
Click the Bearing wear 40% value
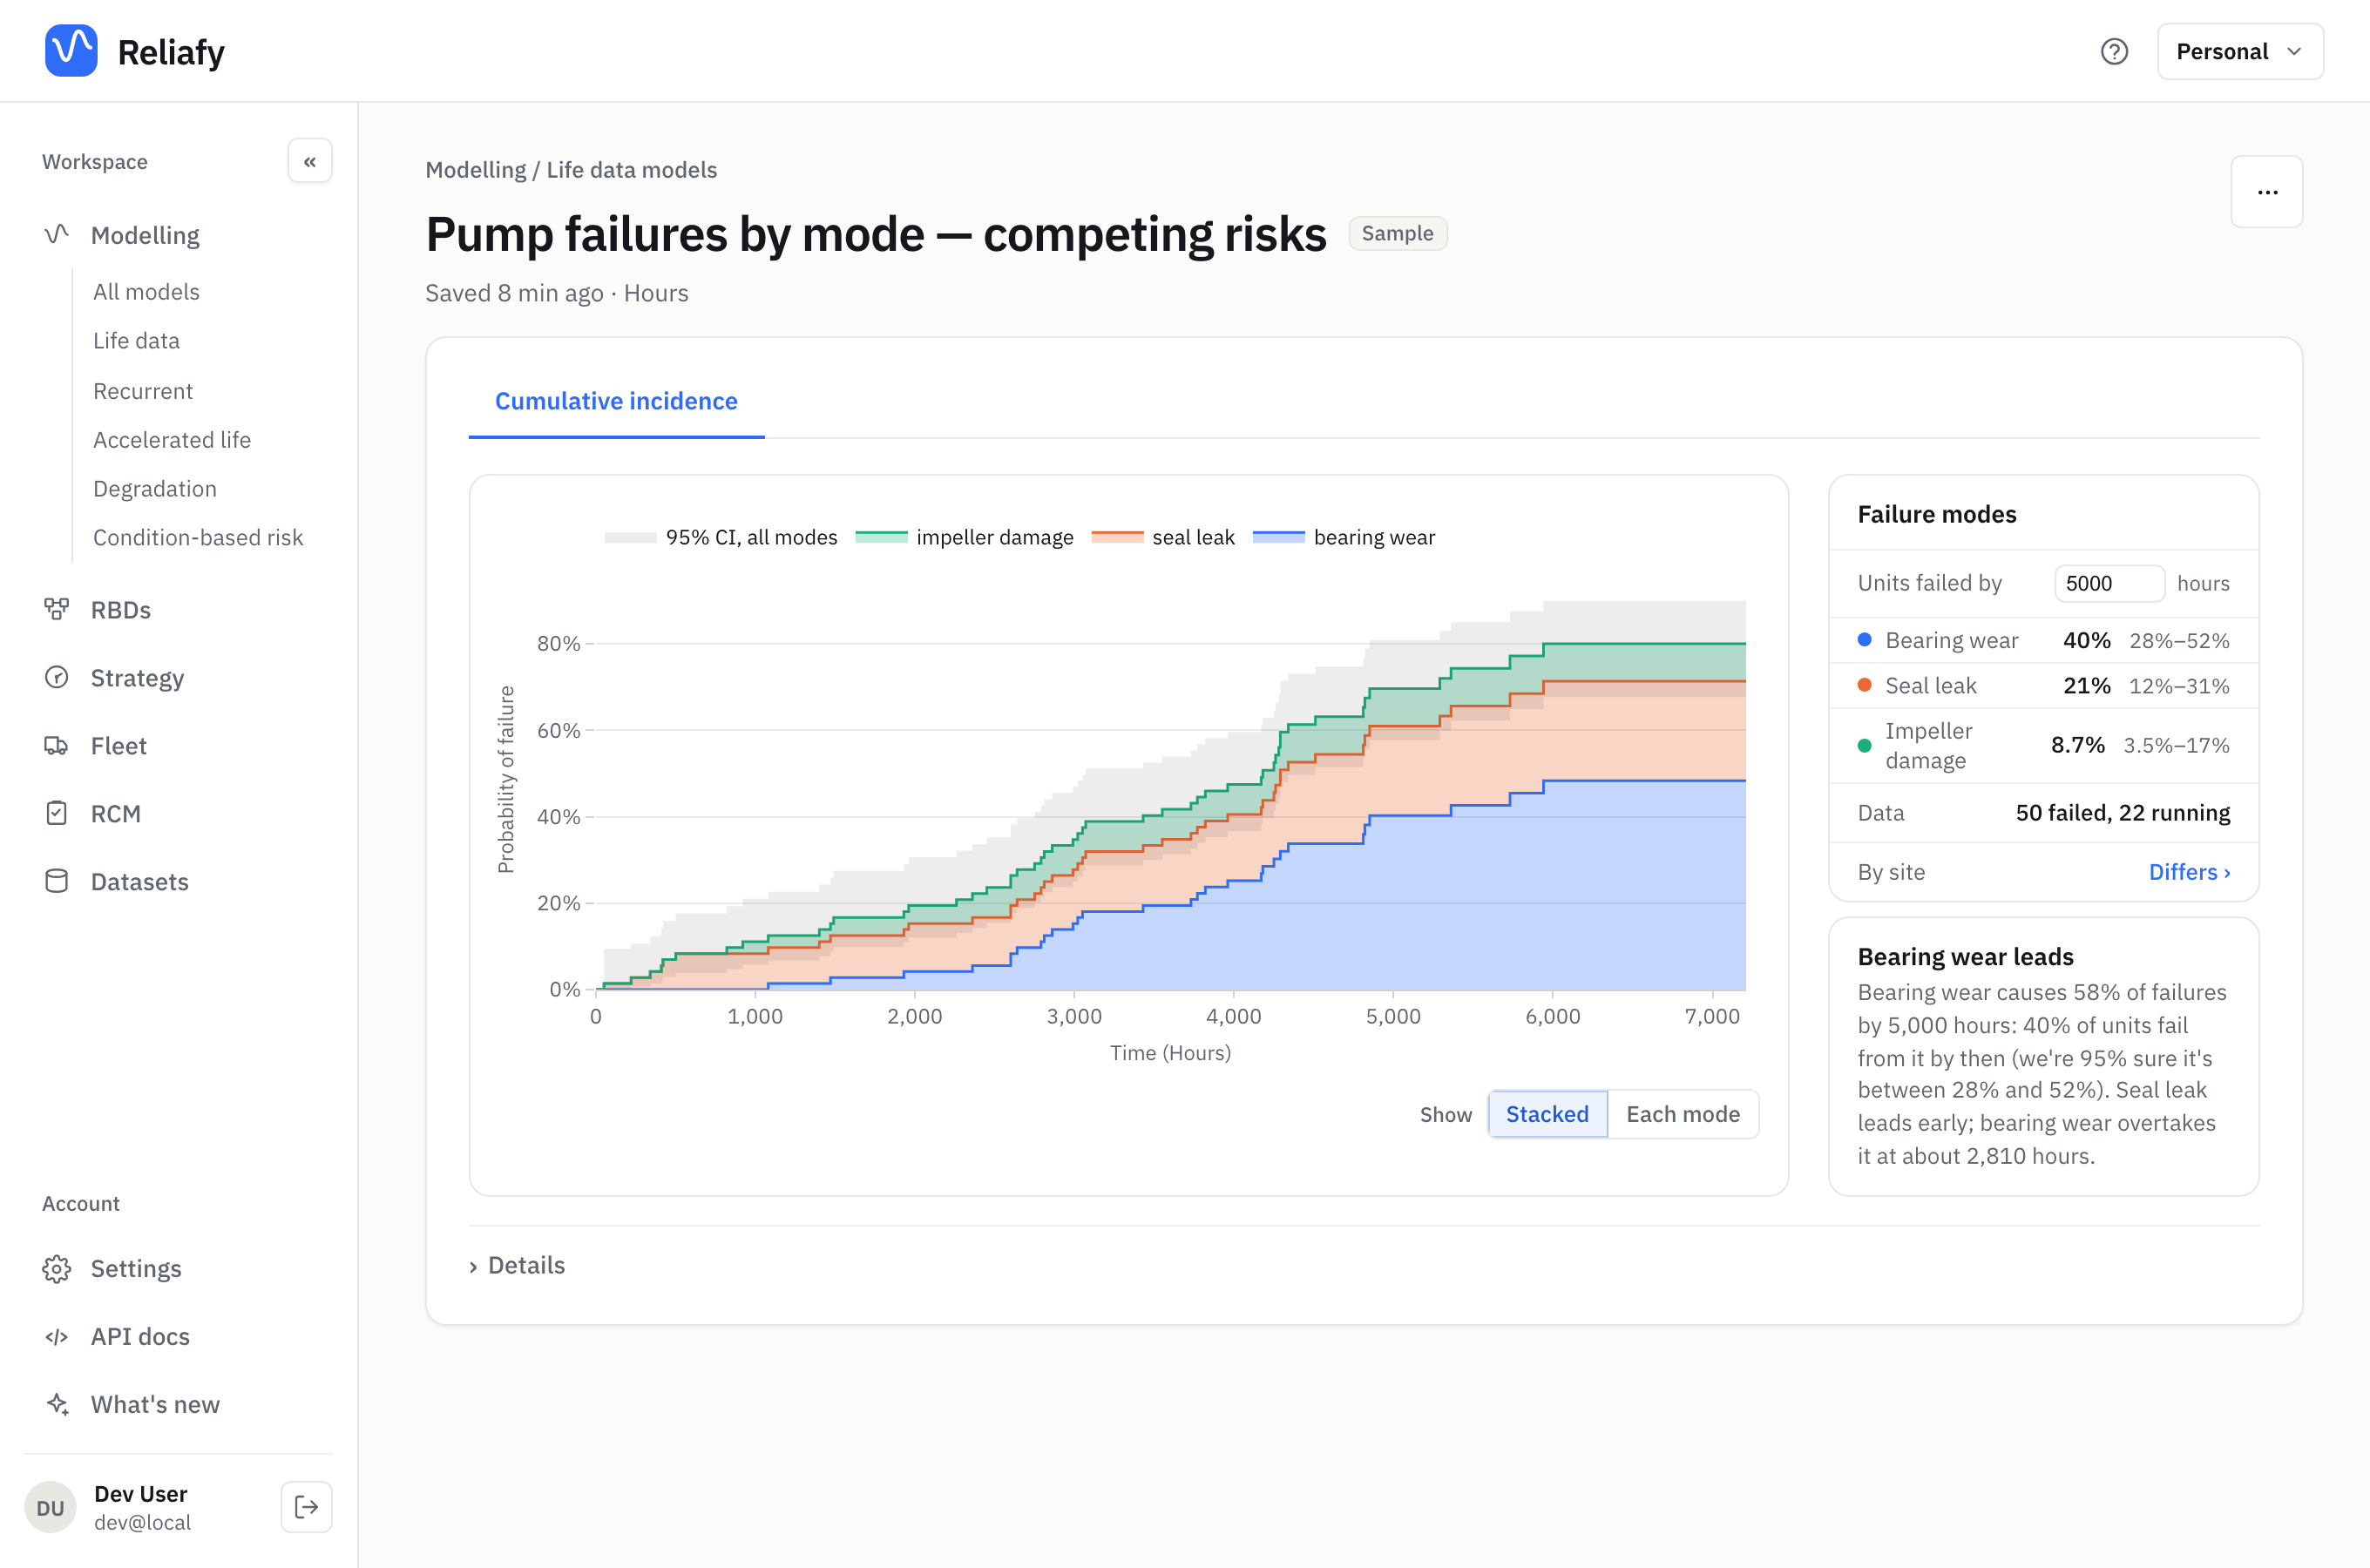pyautogui.click(x=2087, y=640)
